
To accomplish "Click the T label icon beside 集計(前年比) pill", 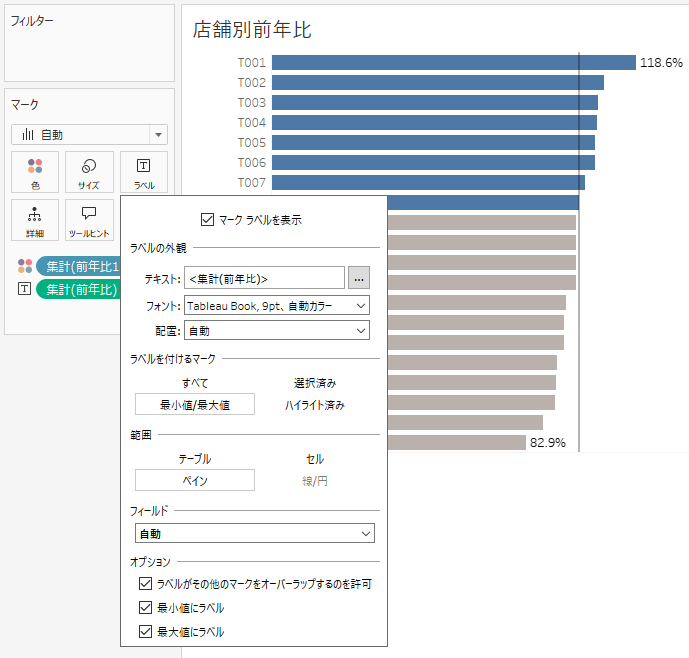I will coord(24,289).
